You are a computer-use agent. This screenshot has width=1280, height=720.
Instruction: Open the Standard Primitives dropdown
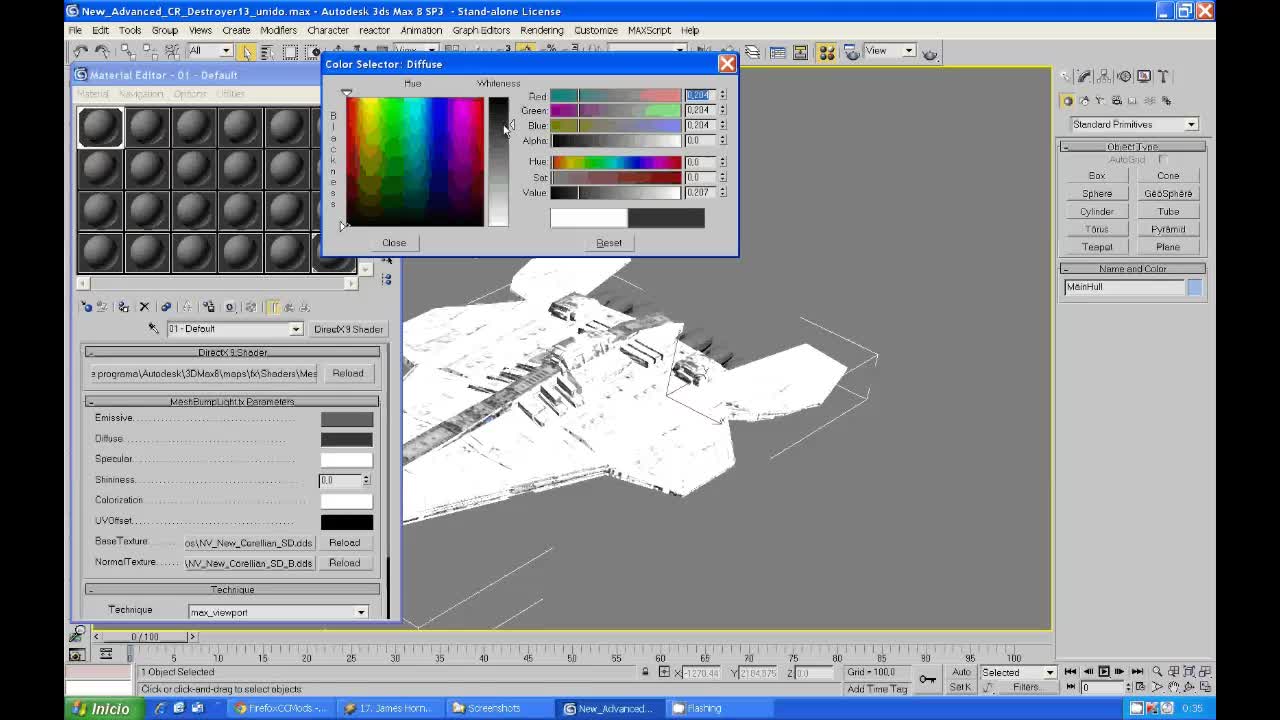click(x=1134, y=124)
